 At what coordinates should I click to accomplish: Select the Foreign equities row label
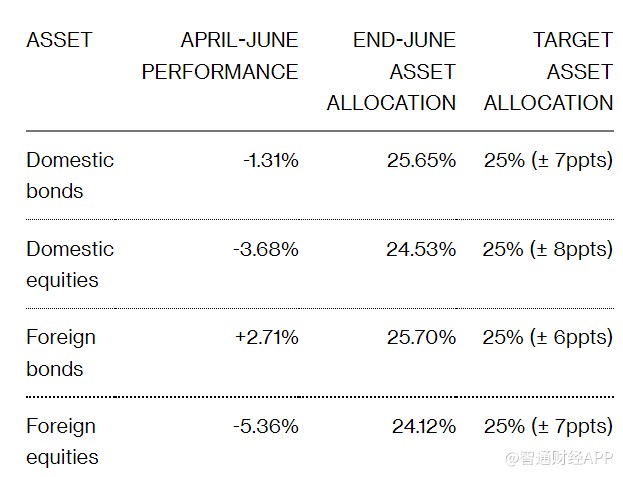63,441
